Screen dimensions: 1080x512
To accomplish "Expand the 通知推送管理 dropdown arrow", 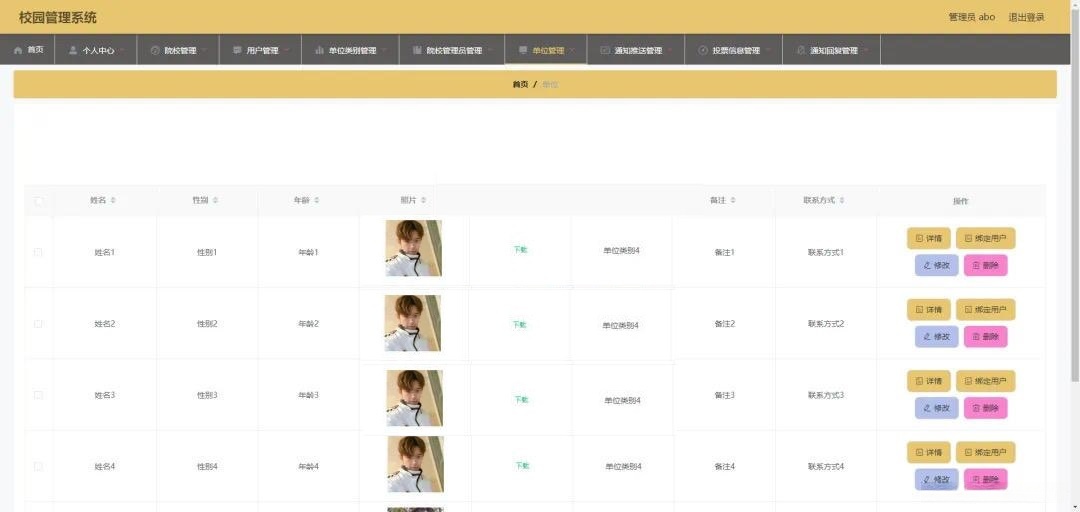I will 669,50.
